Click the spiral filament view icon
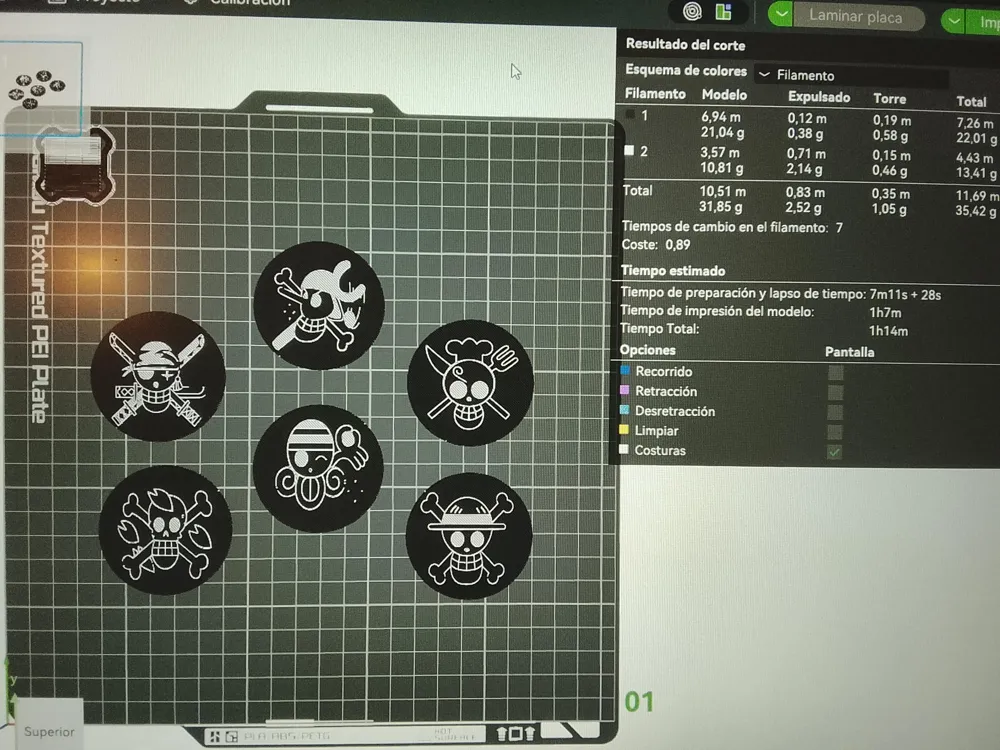1000x750 pixels. (x=692, y=11)
